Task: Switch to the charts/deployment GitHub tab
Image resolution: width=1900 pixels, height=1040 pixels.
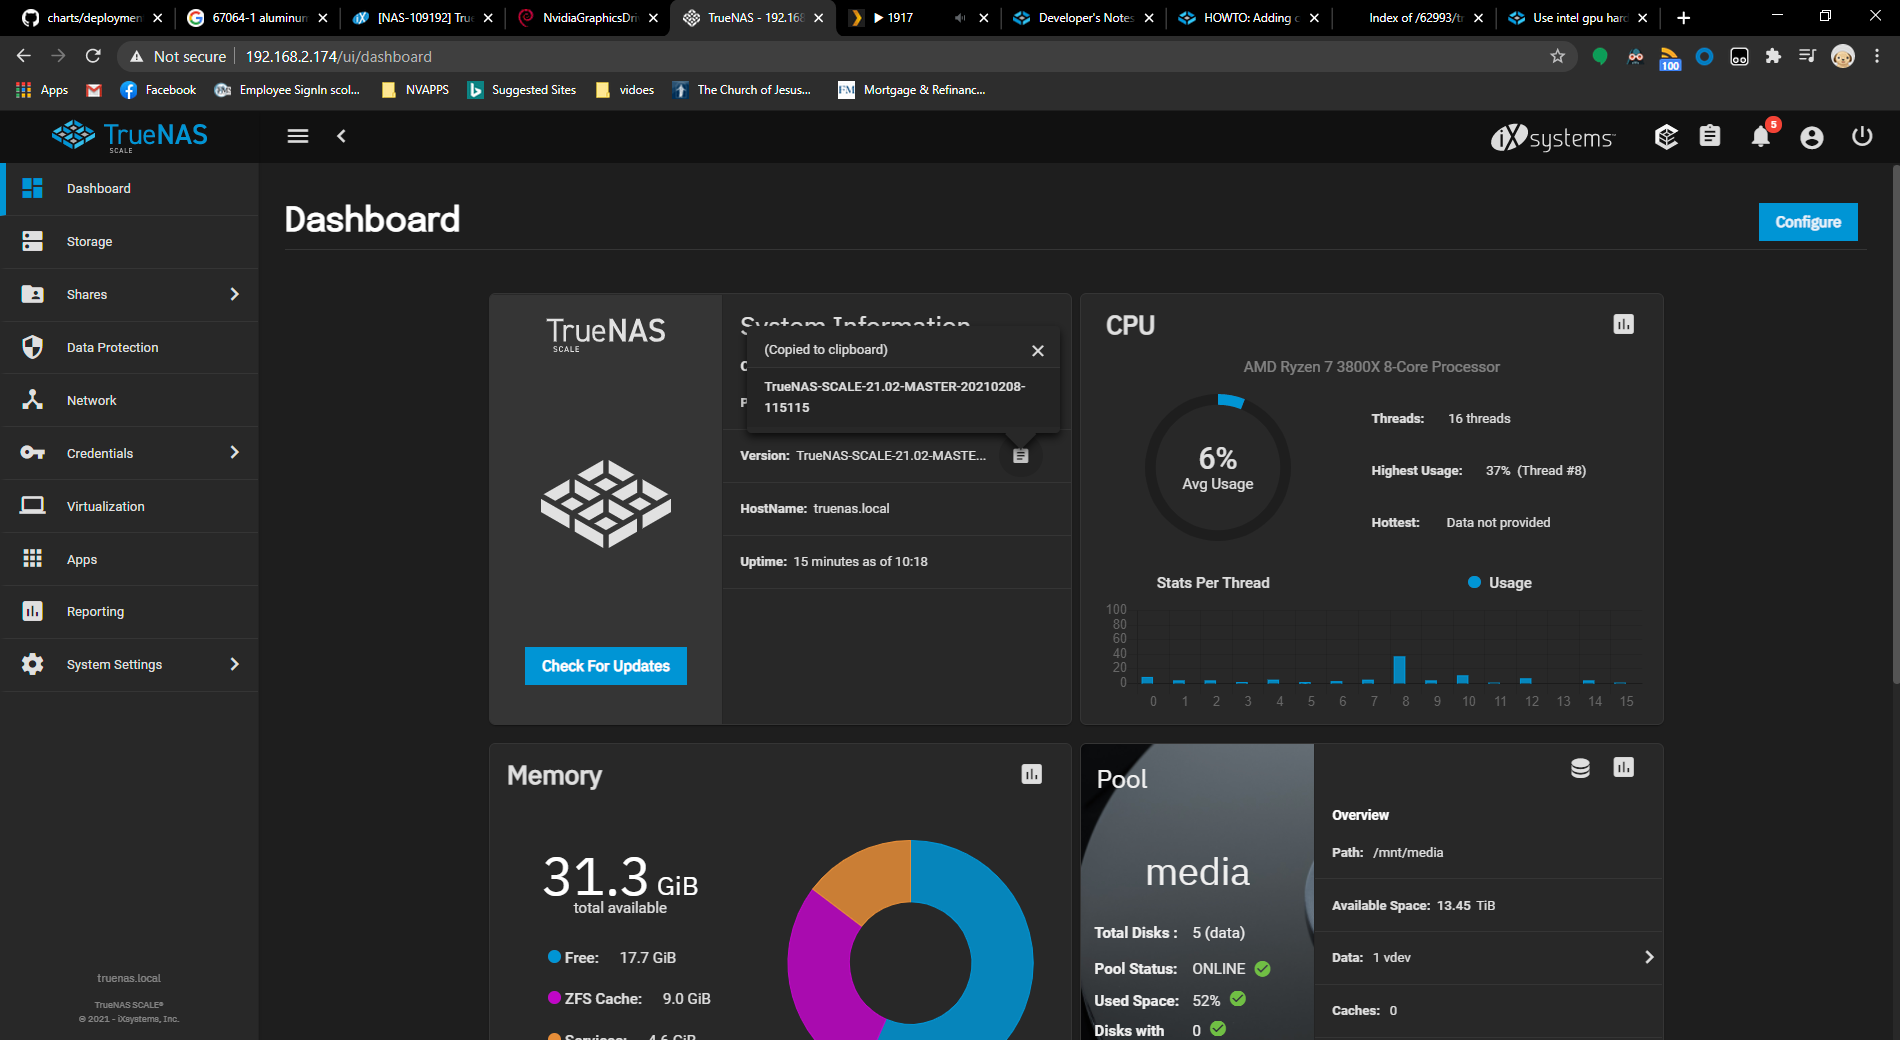Action: coord(93,18)
